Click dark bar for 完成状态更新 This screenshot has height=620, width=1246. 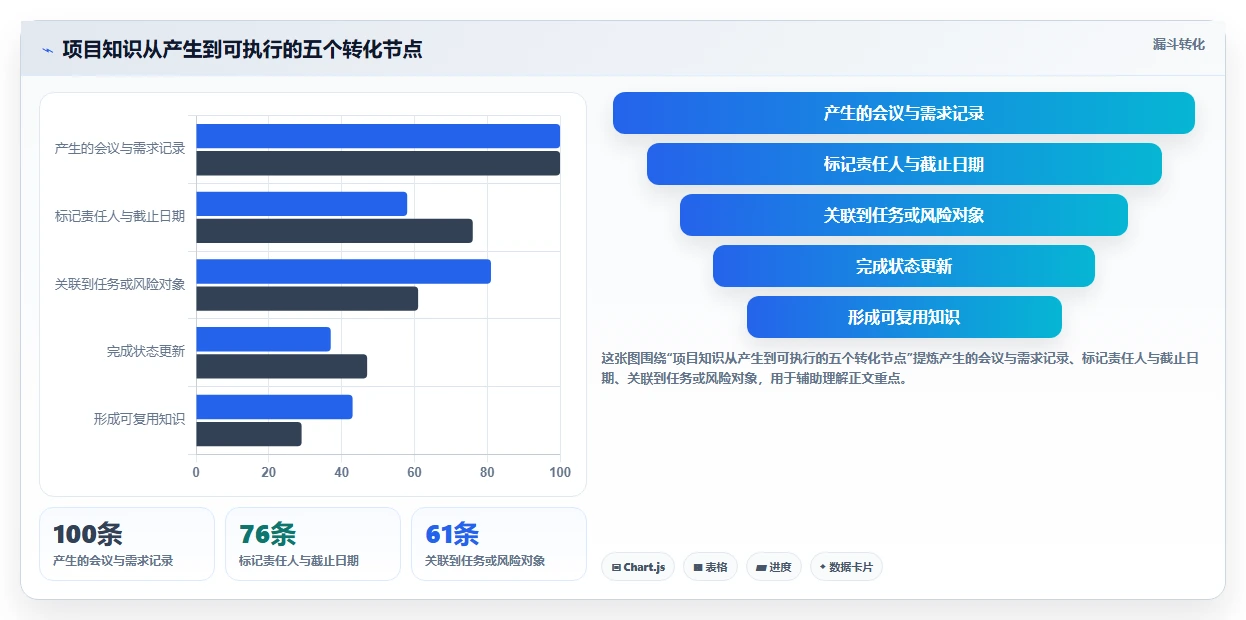coord(281,366)
